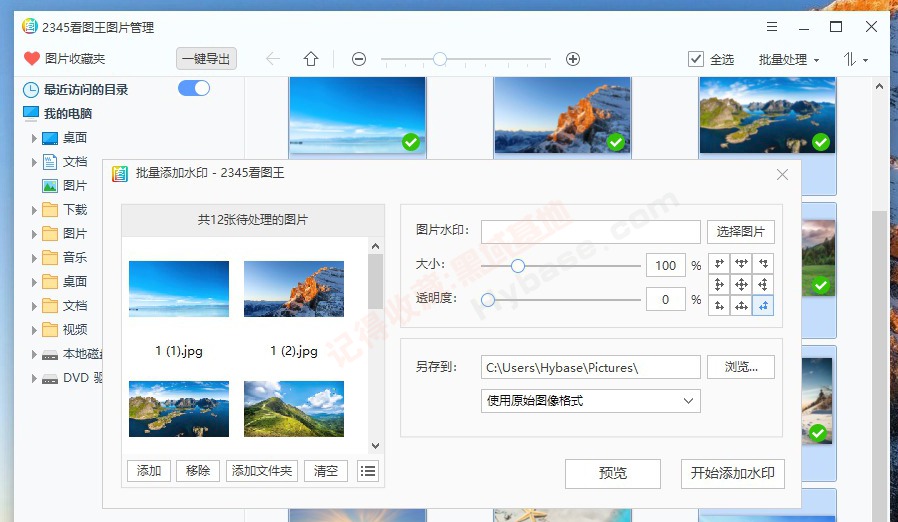The height and width of the screenshot is (522, 898).
Task: Deselect the aerial islands photo's green checkmark
Action: (x=821, y=142)
